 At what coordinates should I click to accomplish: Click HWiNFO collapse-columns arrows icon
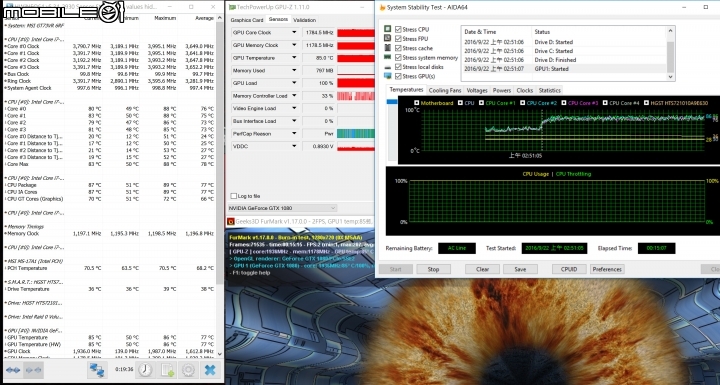33,370
